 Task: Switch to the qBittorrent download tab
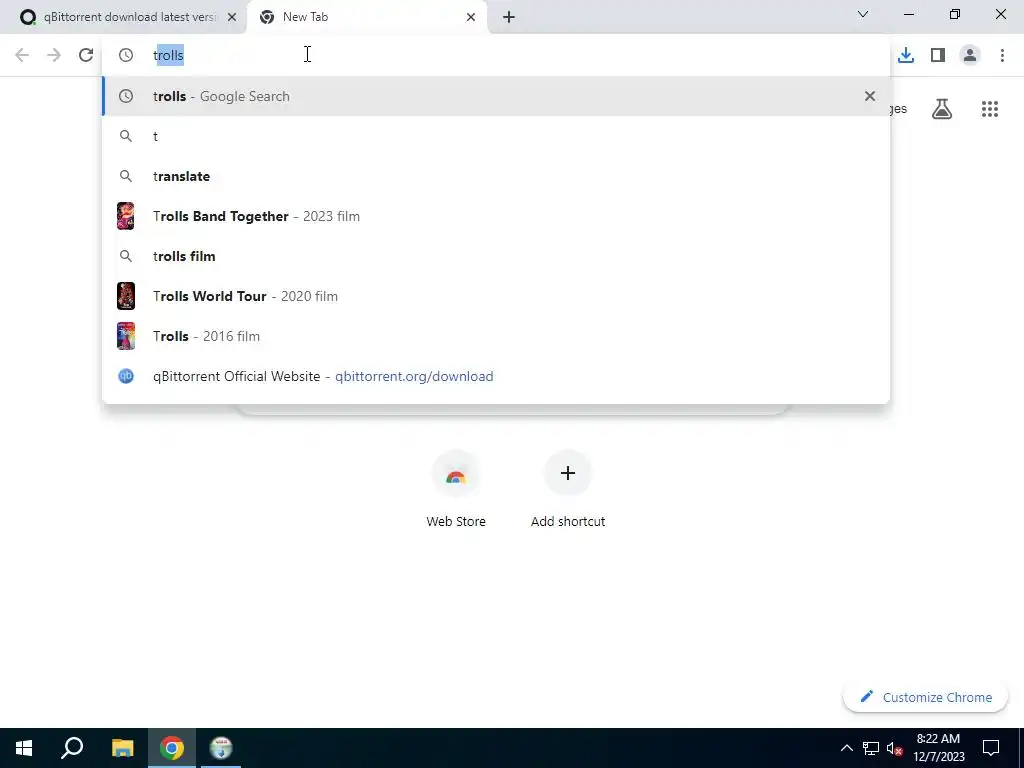pyautogui.click(x=123, y=17)
